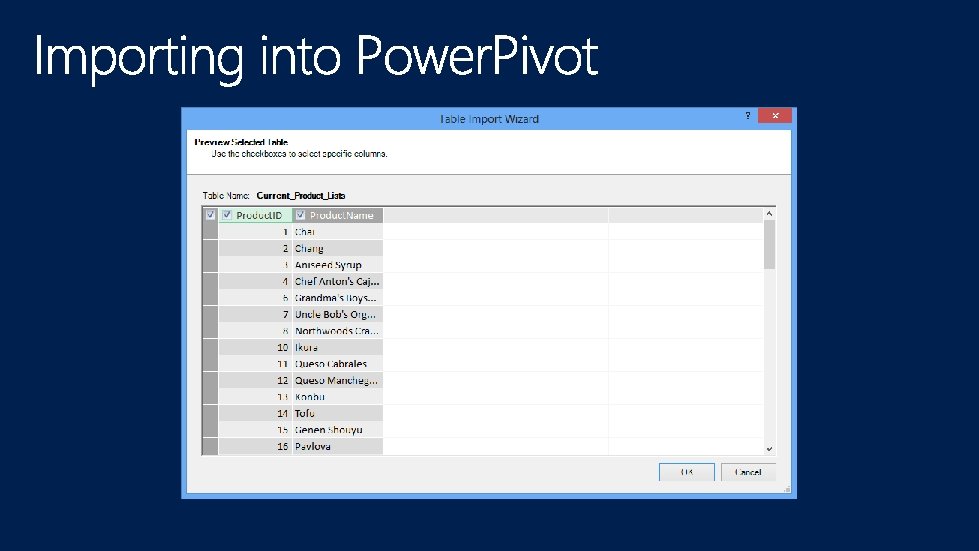Select the Genen Shouyu cell
979x551 pixels.
[338, 430]
